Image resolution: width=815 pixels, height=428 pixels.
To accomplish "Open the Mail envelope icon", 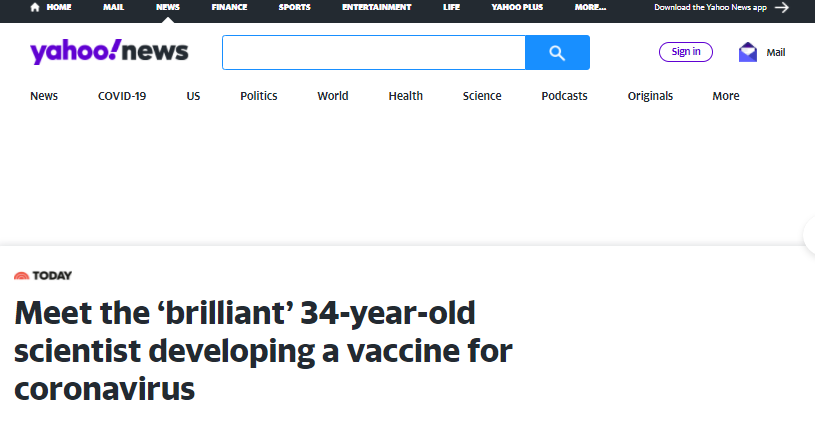I will 748,52.
